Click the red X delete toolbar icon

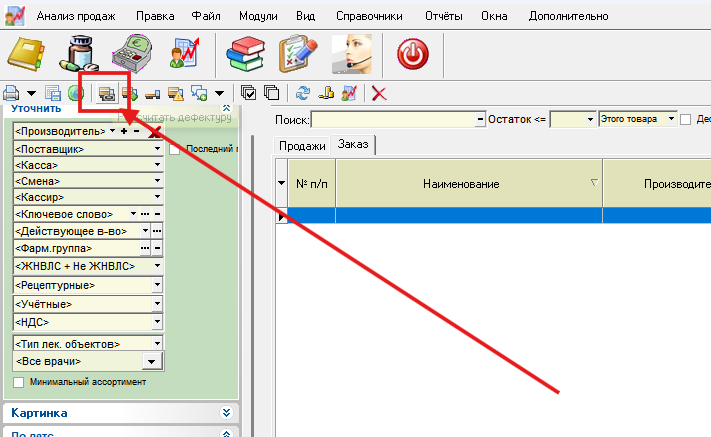tap(379, 94)
